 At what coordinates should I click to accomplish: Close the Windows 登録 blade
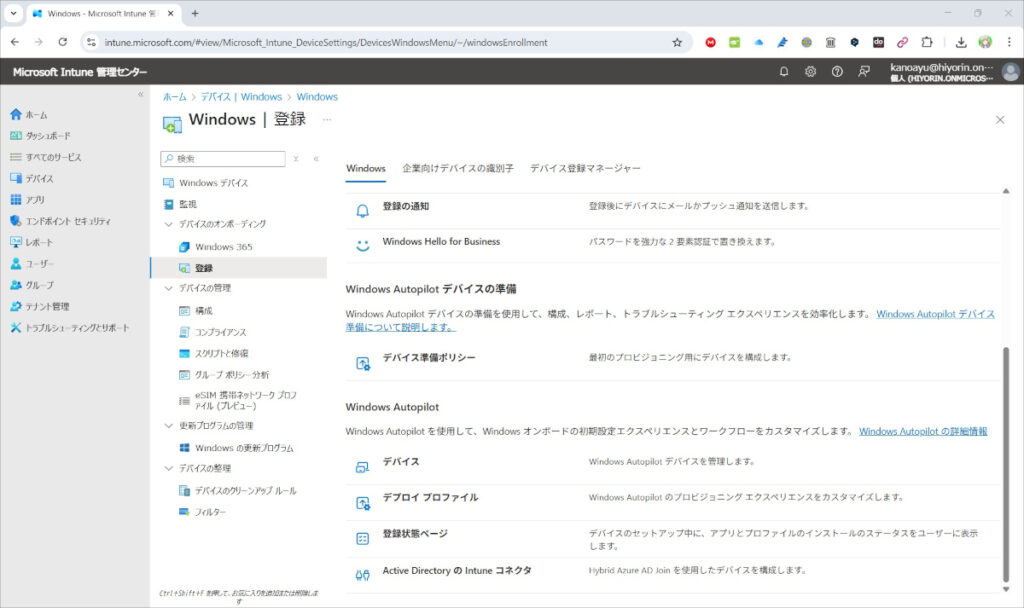click(1000, 120)
